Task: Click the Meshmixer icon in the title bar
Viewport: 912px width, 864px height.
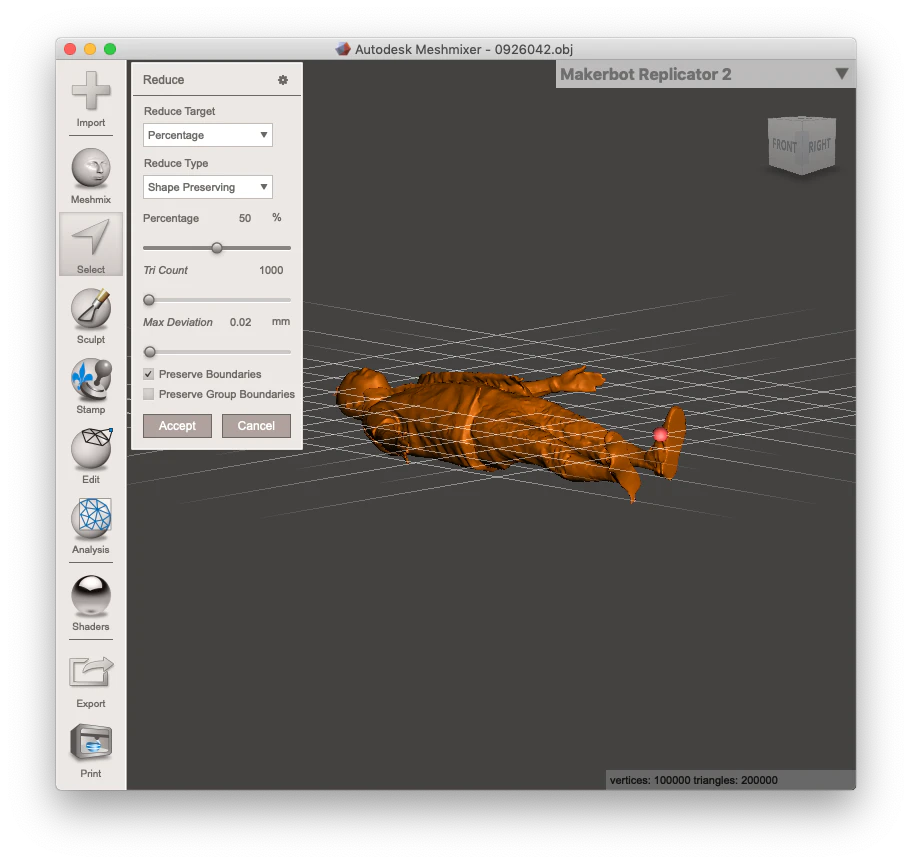Action: [x=343, y=49]
